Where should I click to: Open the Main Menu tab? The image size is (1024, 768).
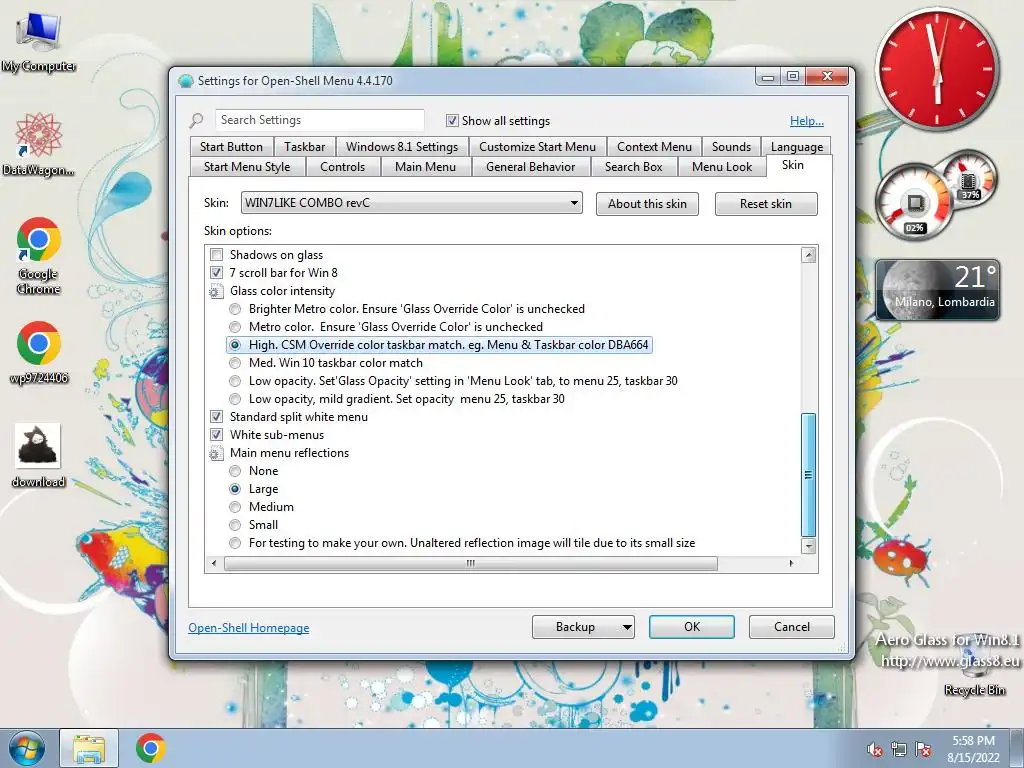[425, 167]
